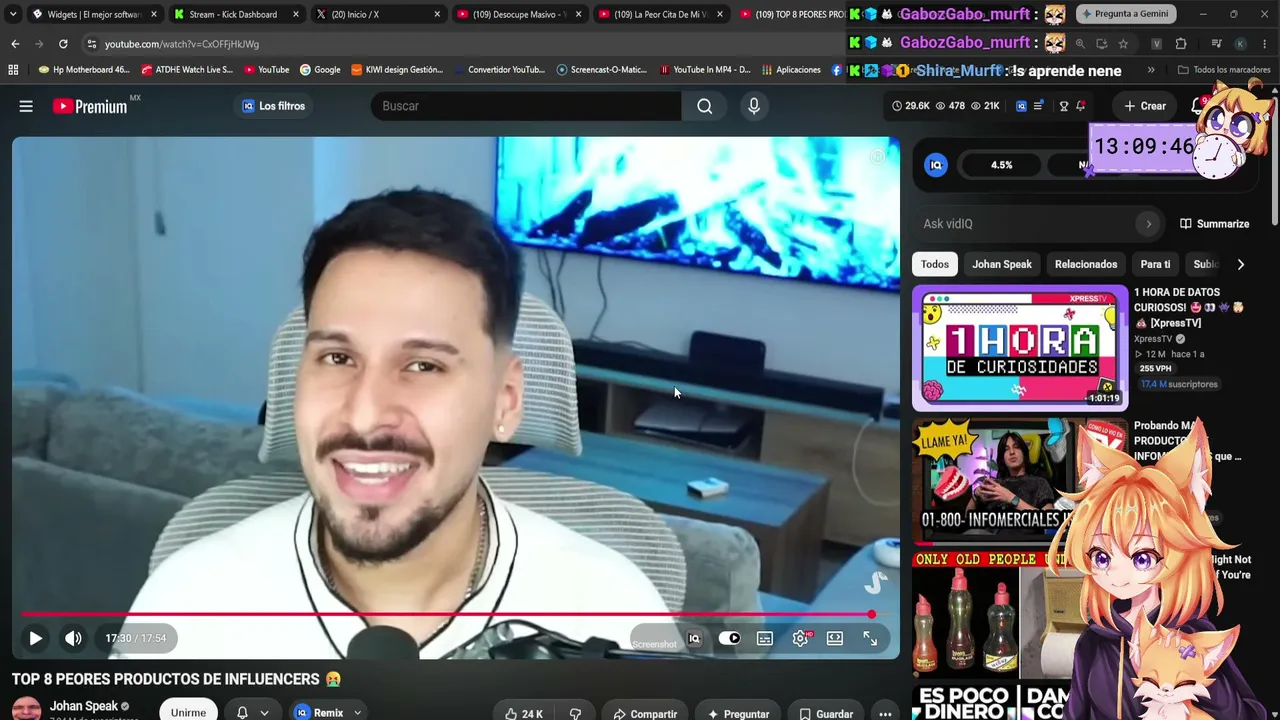Switch to Widgets browser tab
1280x720 pixels.
pos(93,14)
